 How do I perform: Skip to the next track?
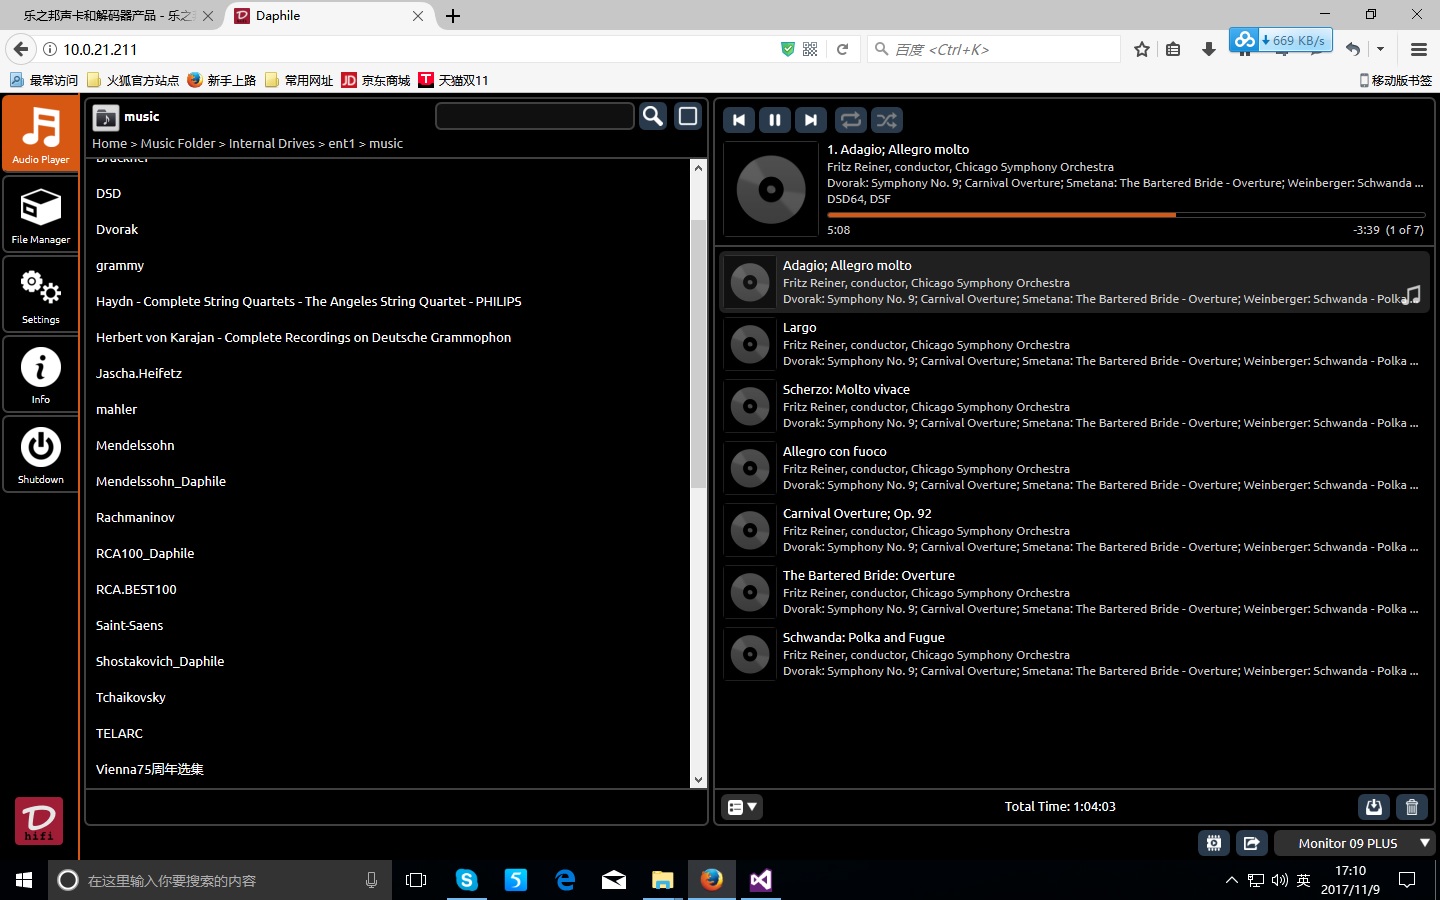(x=811, y=120)
